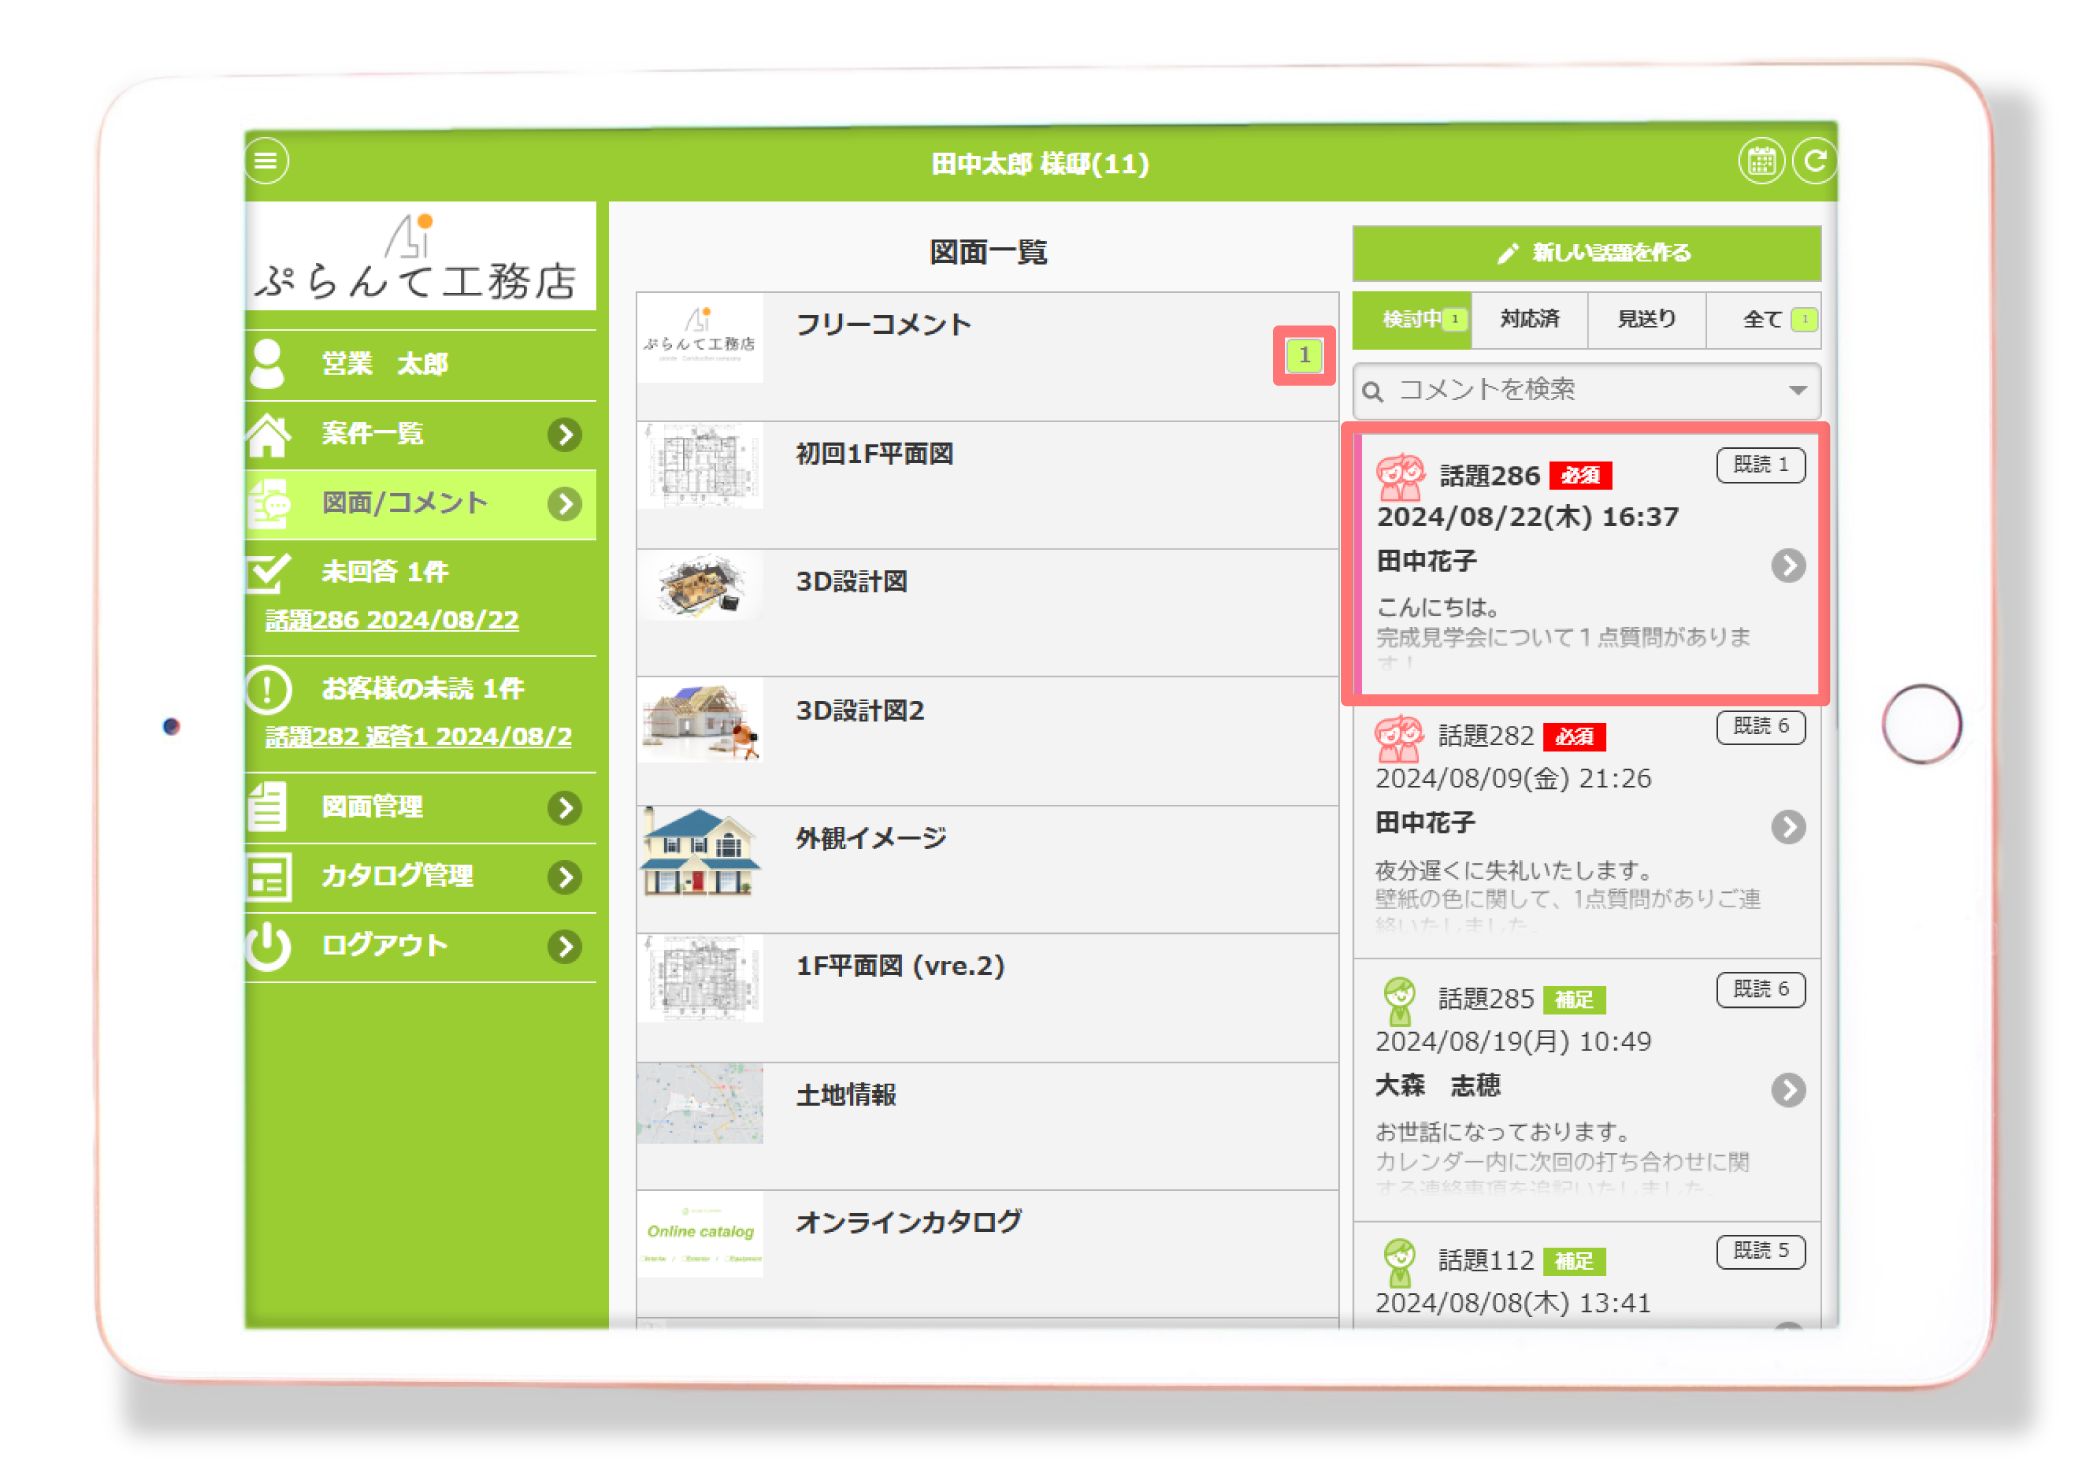2084x1464 pixels.
Task: Open the calendar icon in header
Action: [x=1761, y=161]
